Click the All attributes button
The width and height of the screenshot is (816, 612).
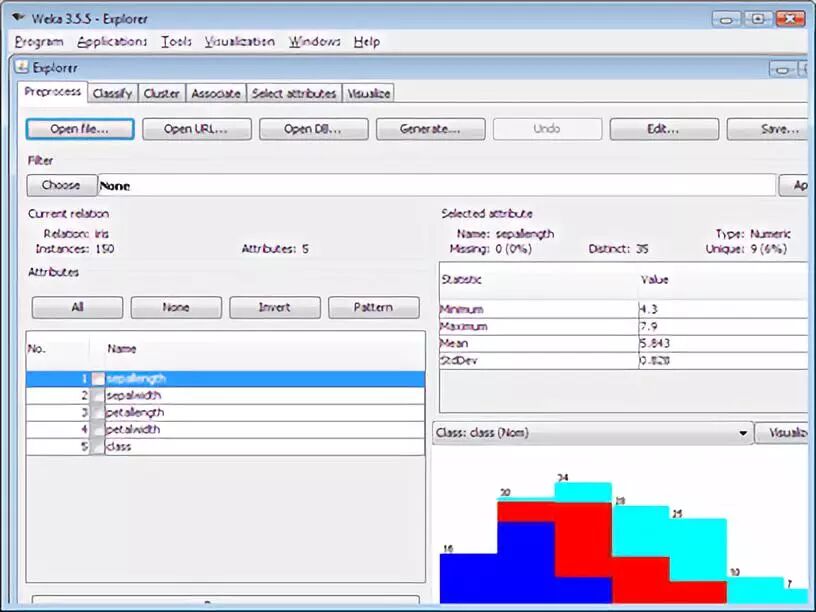(x=77, y=308)
